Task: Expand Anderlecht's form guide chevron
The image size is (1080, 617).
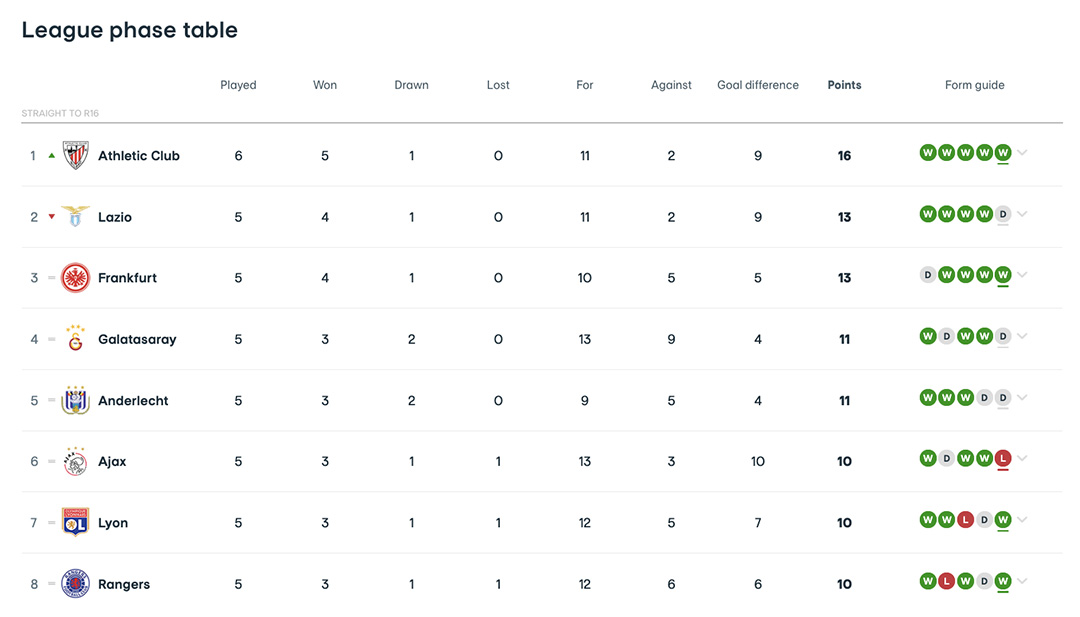Action: pyautogui.click(x=1022, y=397)
